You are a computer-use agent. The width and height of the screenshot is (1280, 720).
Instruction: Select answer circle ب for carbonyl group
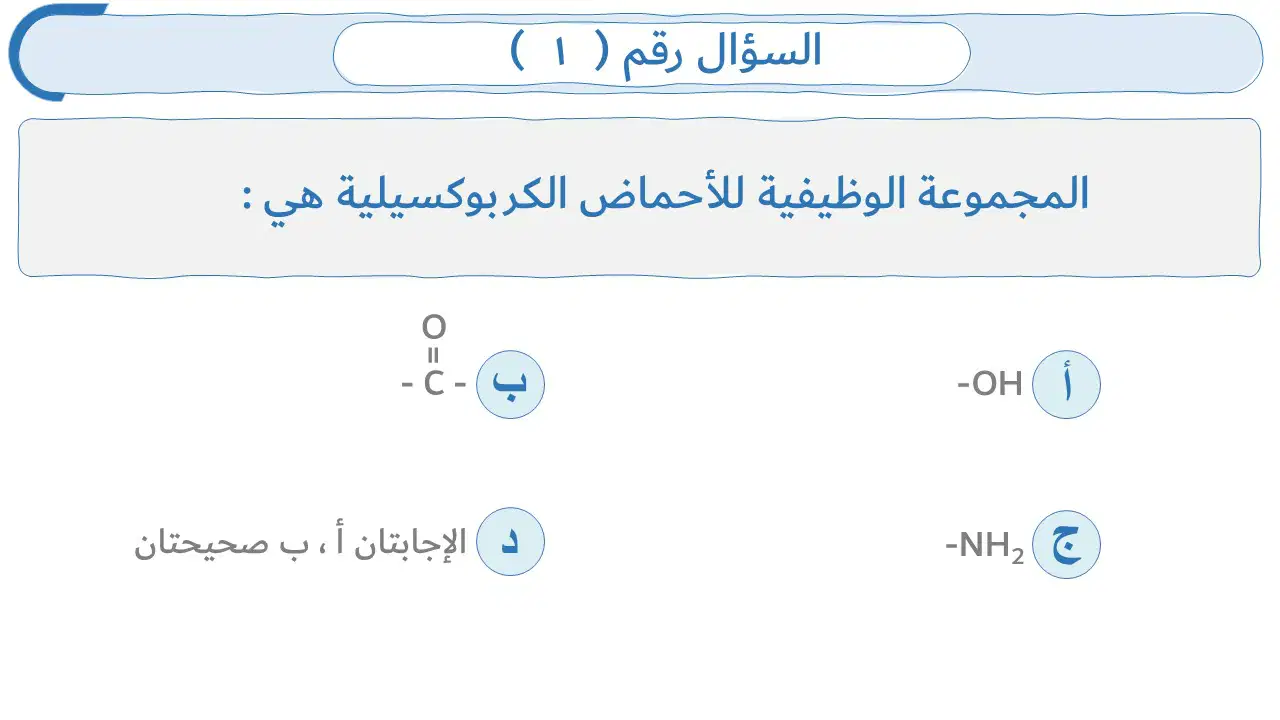point(510,384)
